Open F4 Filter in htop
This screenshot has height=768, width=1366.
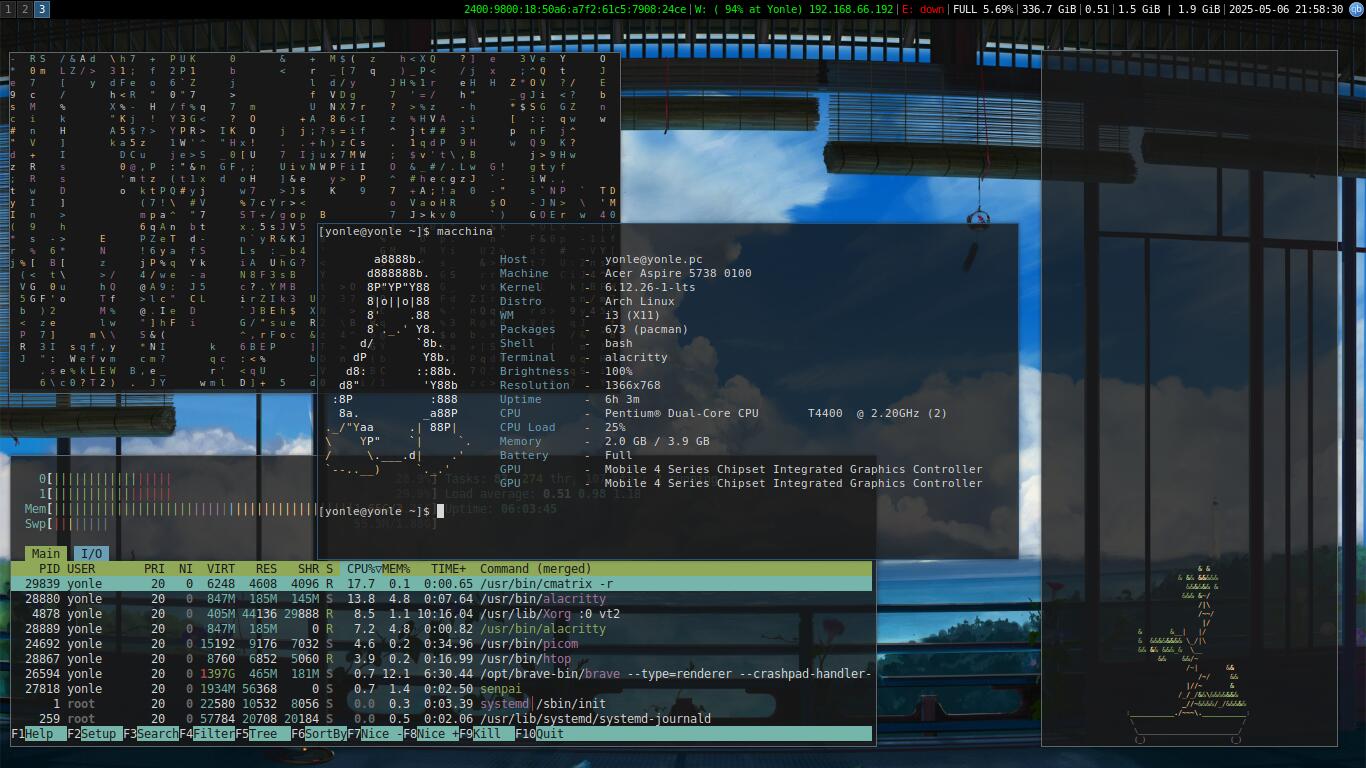tap(207, 734)
